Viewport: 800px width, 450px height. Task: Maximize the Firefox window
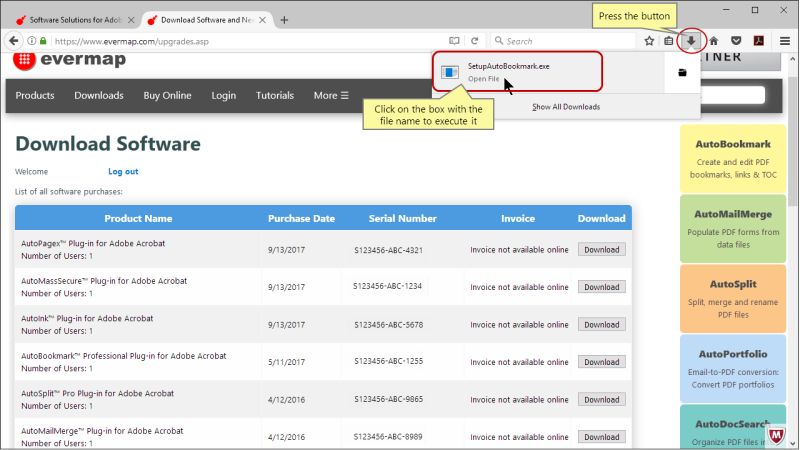(x=755, y=10)
